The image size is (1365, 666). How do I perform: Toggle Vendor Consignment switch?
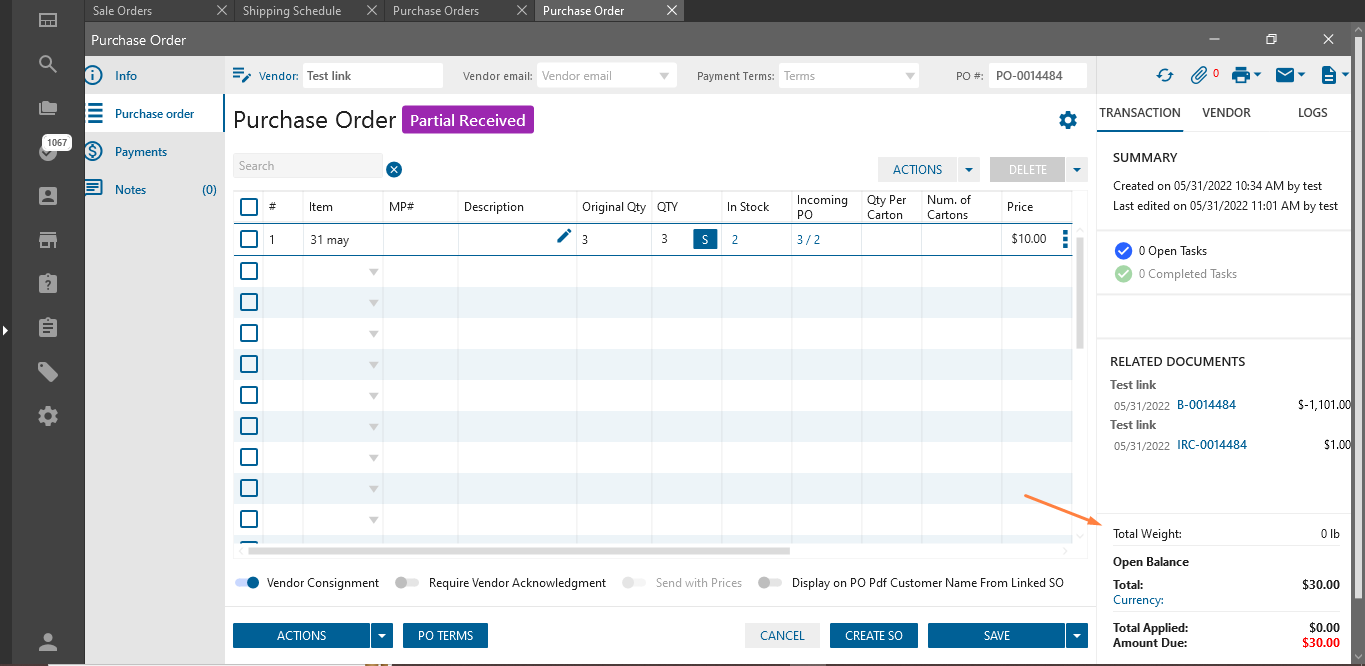click(x=248, y=583)
